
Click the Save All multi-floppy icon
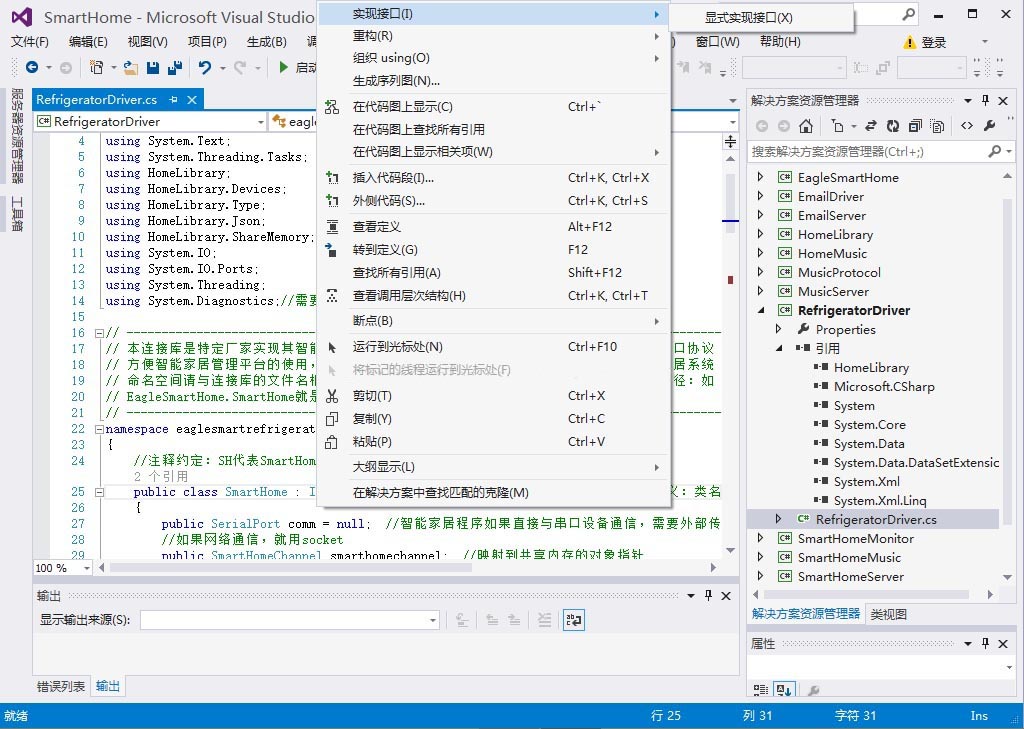pyautogui.click(x=174, y=67)
